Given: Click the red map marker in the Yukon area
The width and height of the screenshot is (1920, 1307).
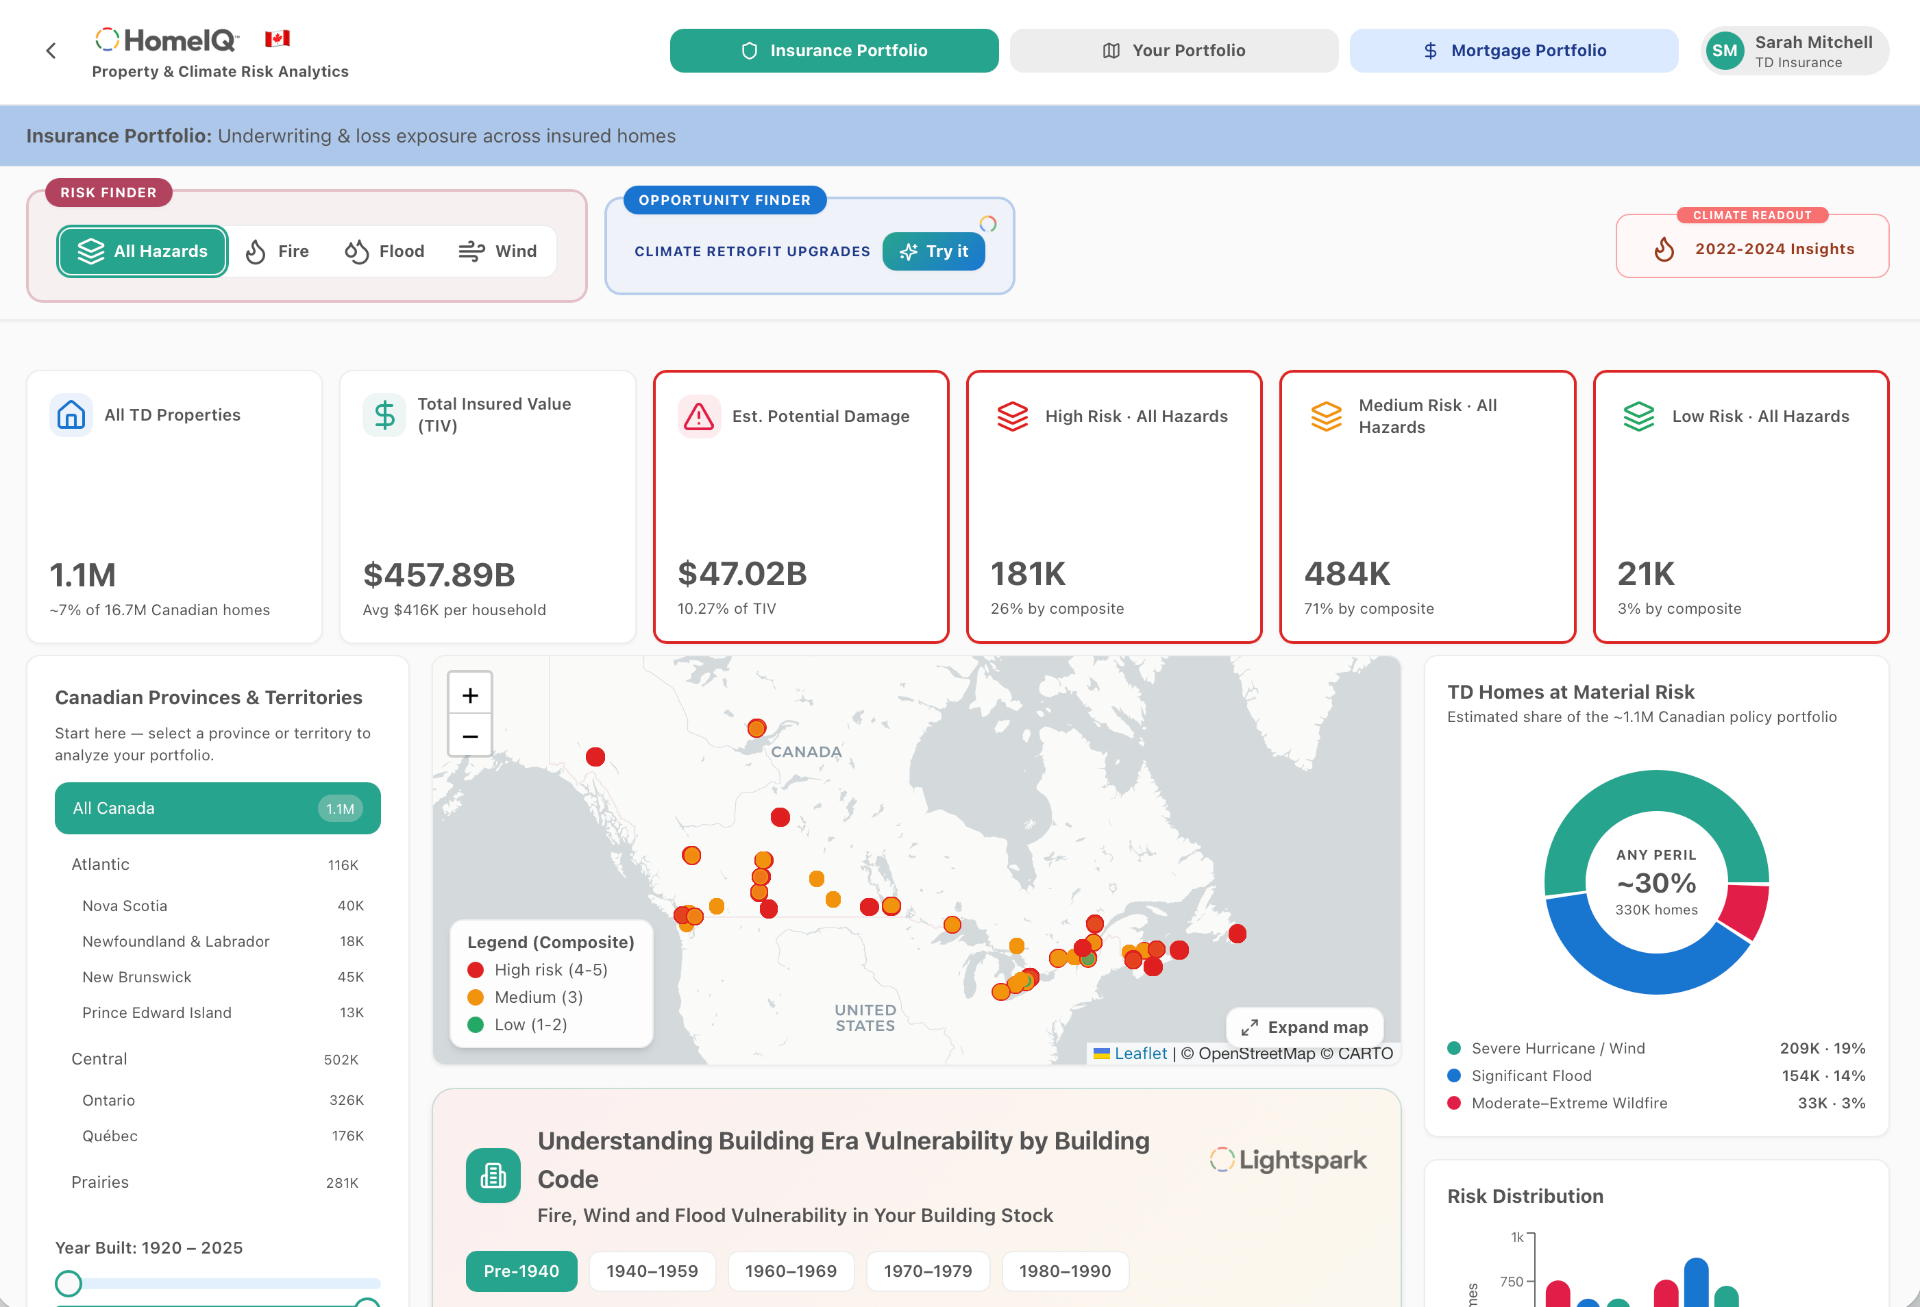Looking at the screenshot, I should [x=595, y=757].
